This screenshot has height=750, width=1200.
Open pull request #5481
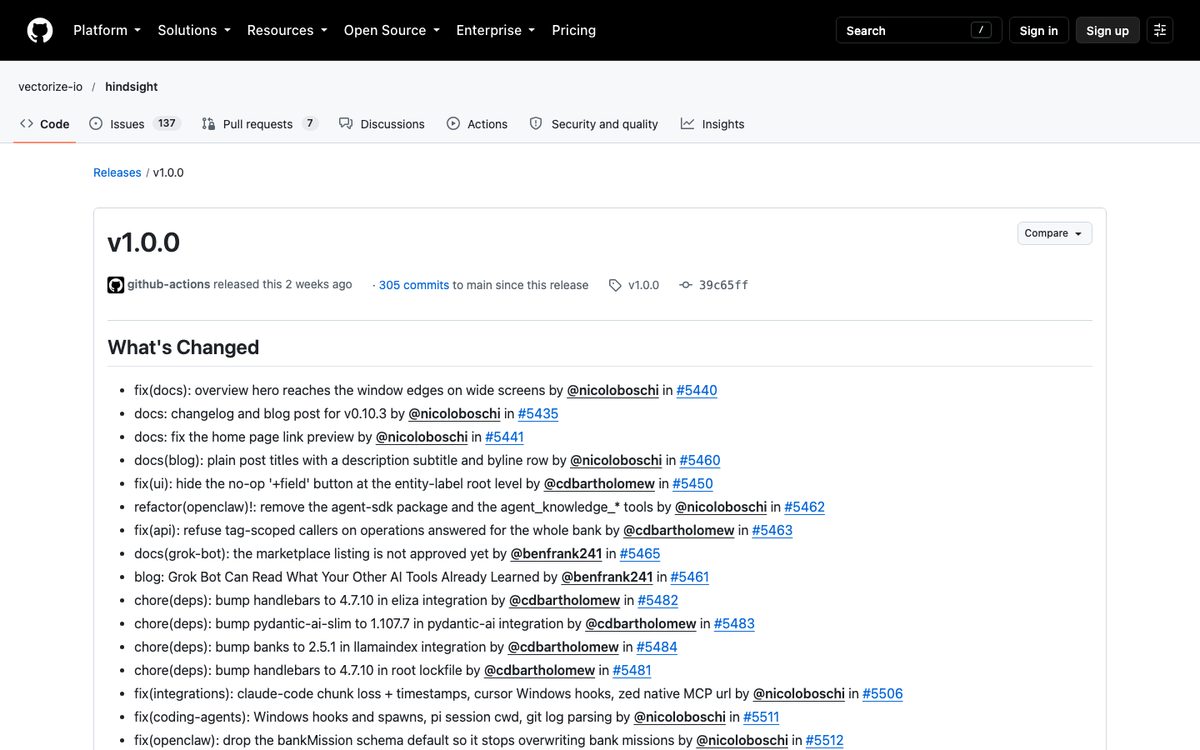[632, 670]
